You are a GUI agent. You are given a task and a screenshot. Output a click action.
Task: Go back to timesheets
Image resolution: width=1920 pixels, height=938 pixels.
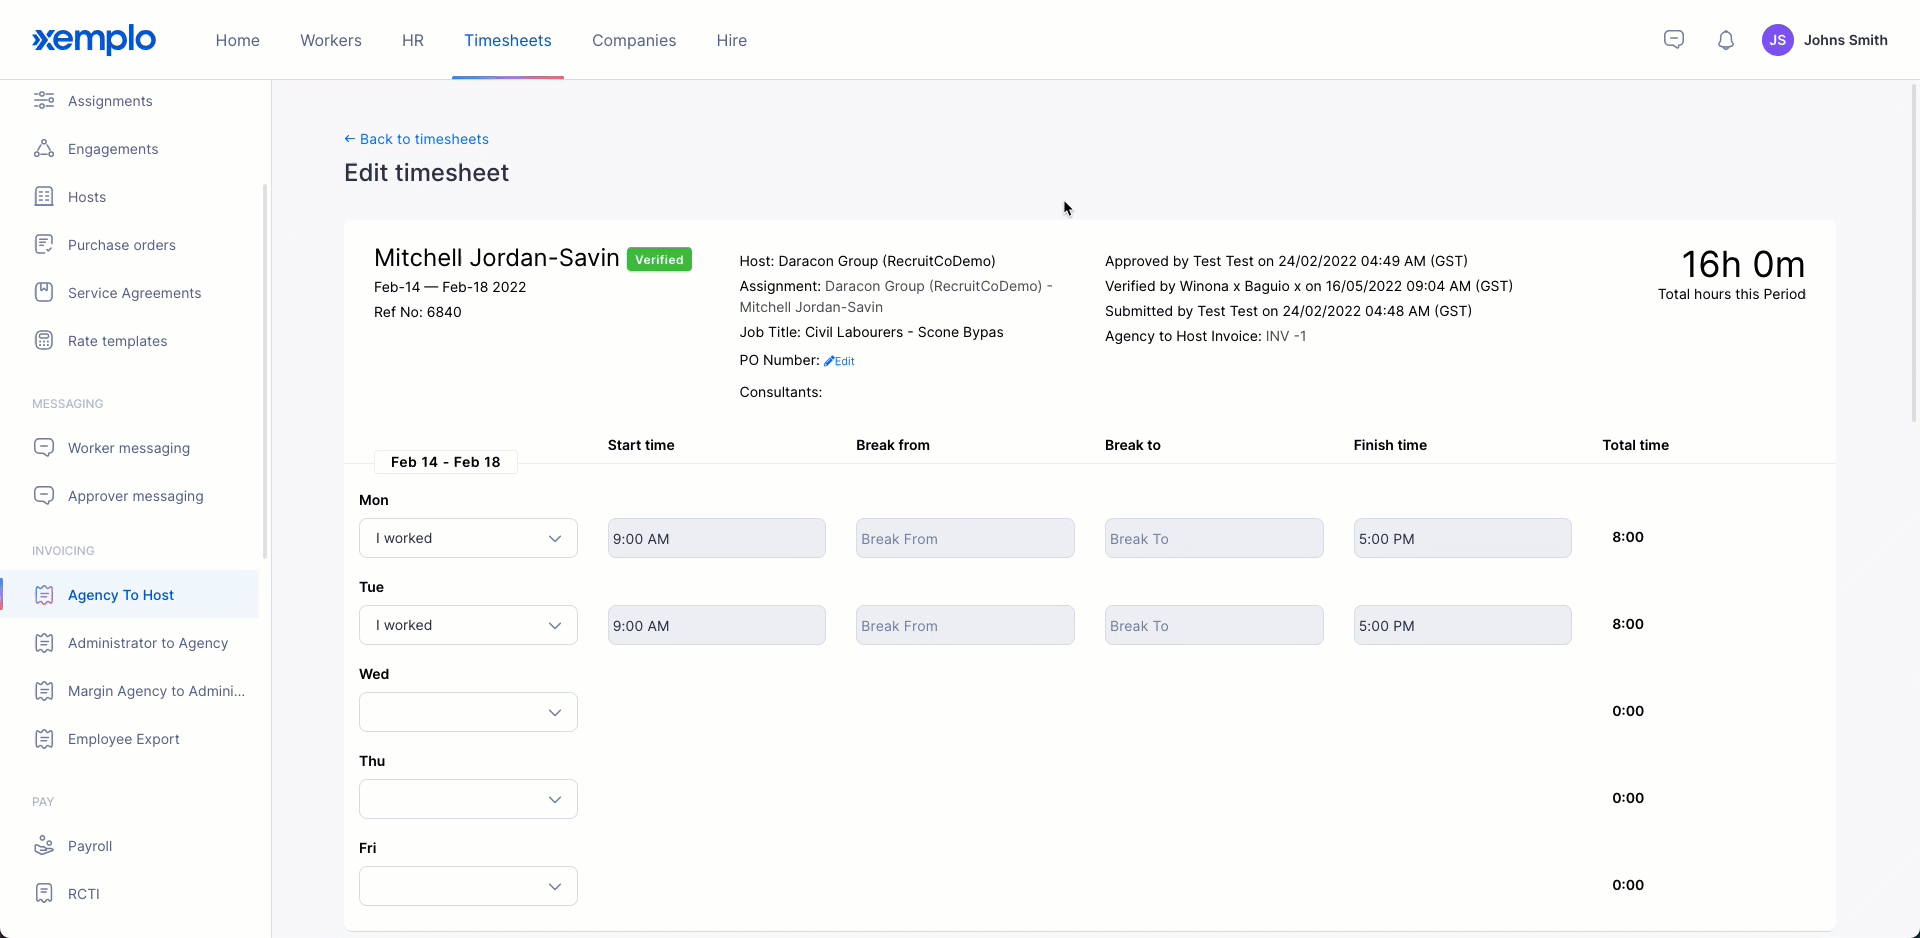click(x=416, y=139)
